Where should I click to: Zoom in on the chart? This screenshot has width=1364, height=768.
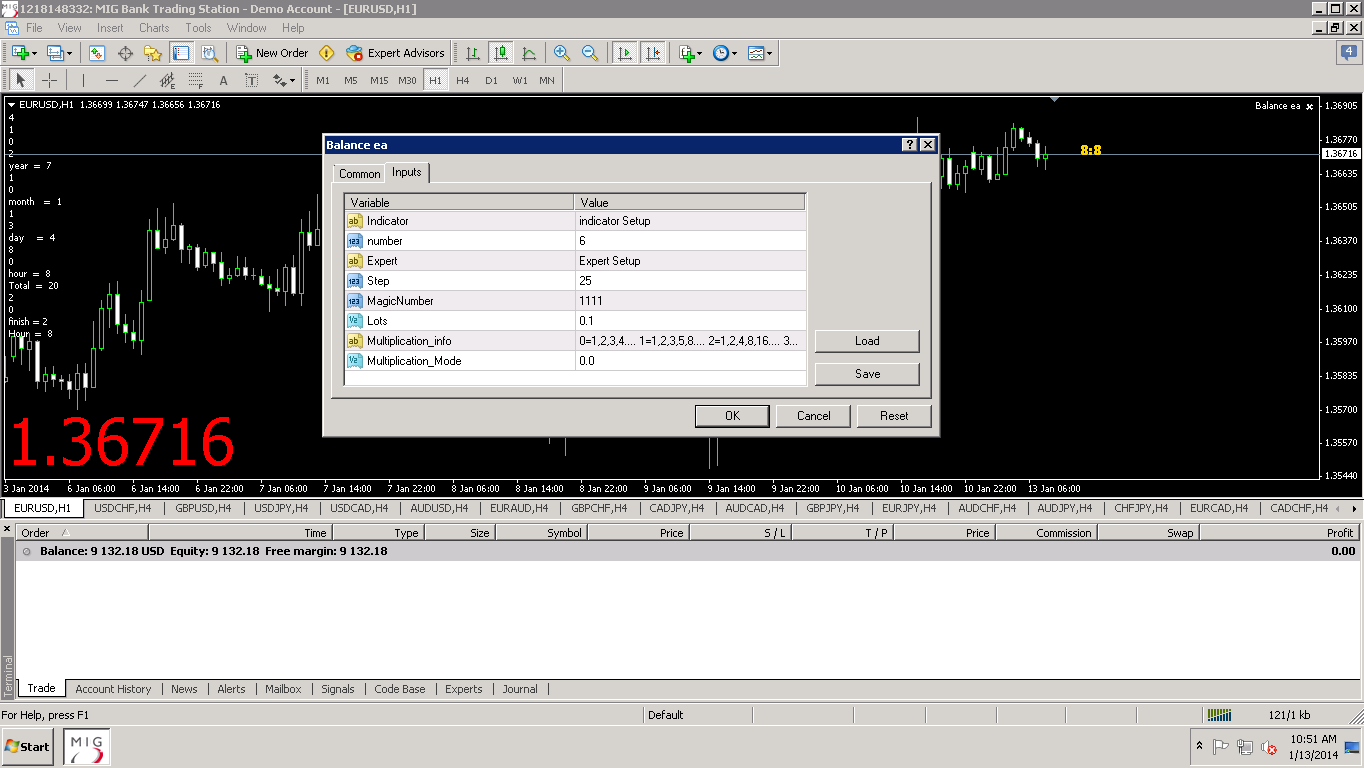click(562, 53)
